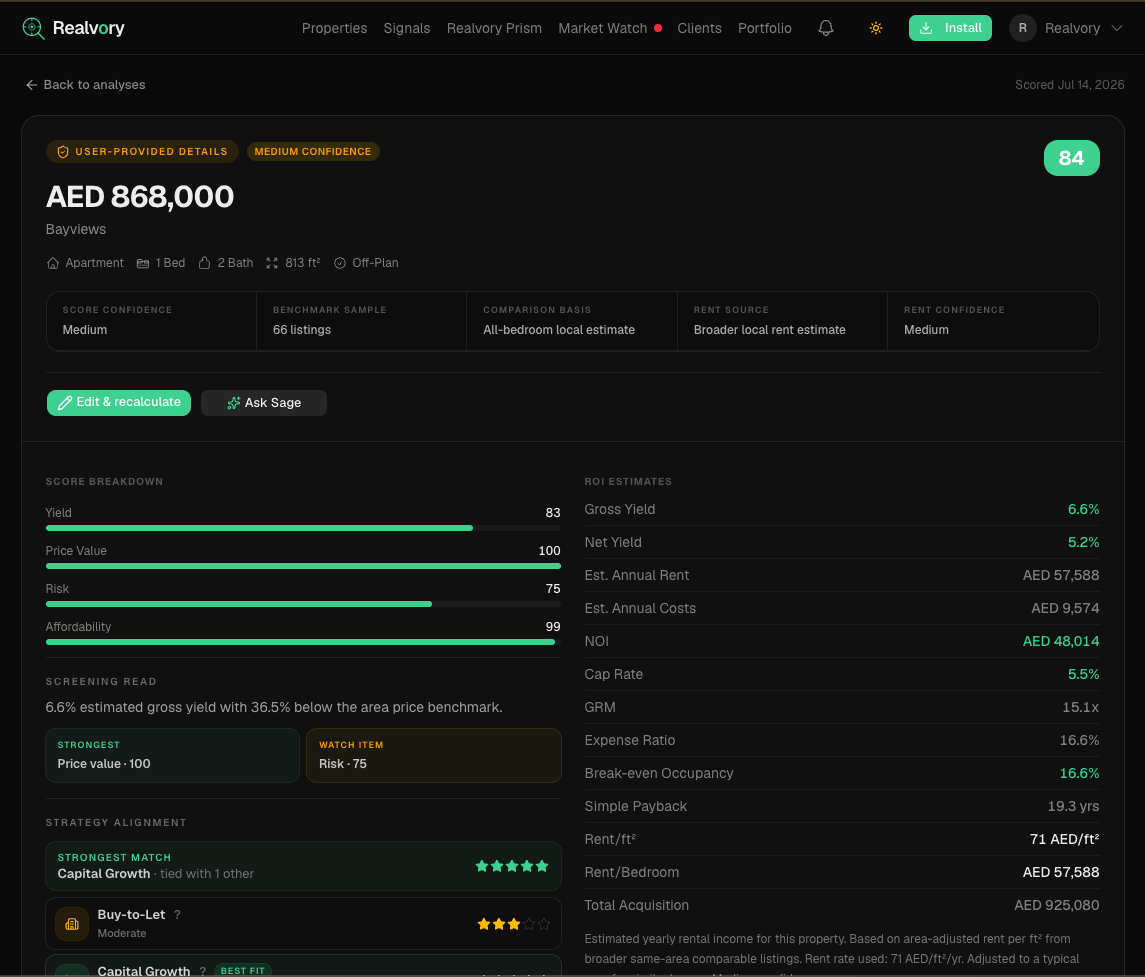Click the Est. Annual Costs AED 9,574 value
Viewport: 1145px width, 977px height.
click(x=1065, y=608)
